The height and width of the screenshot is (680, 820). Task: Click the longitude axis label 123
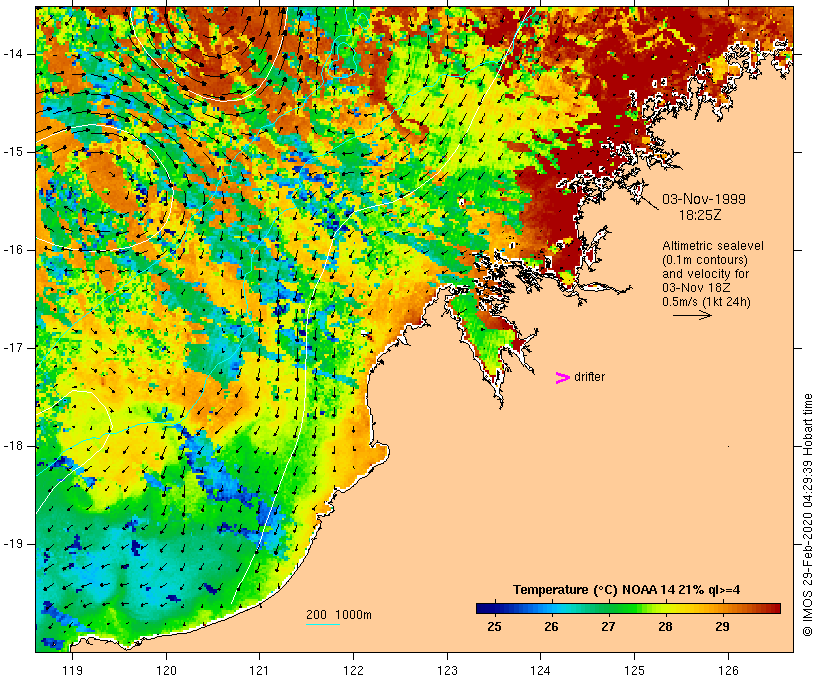447,670
